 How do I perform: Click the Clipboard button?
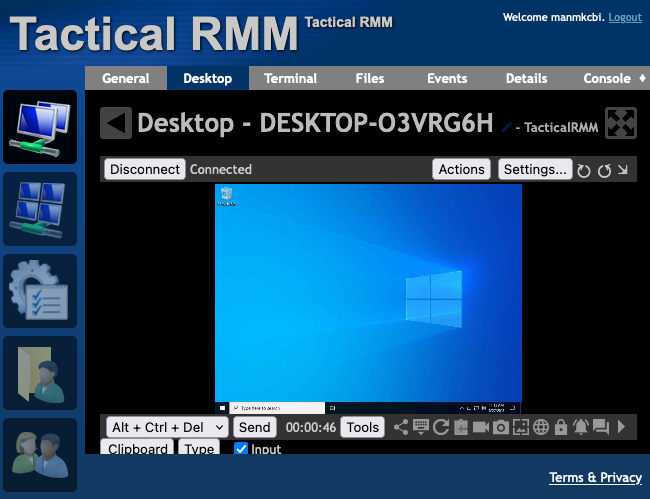pyautogui.click(x=138, y=447)
